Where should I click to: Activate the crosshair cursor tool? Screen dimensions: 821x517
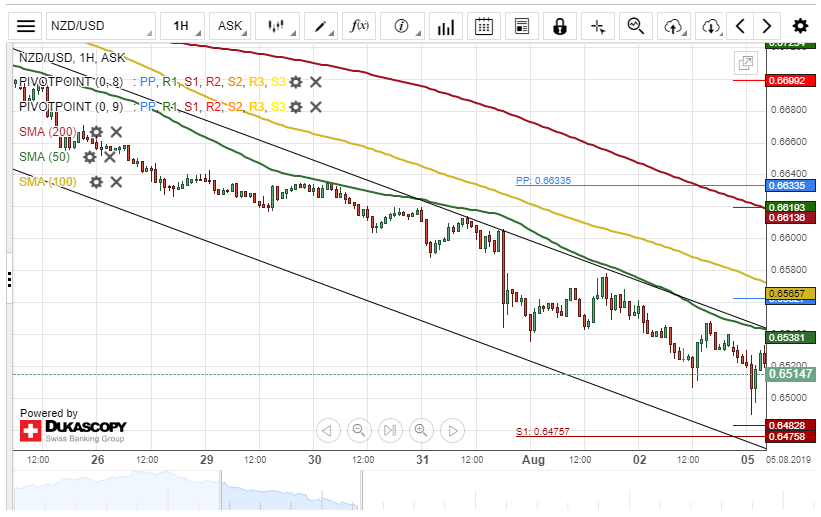tap(598, 26)
